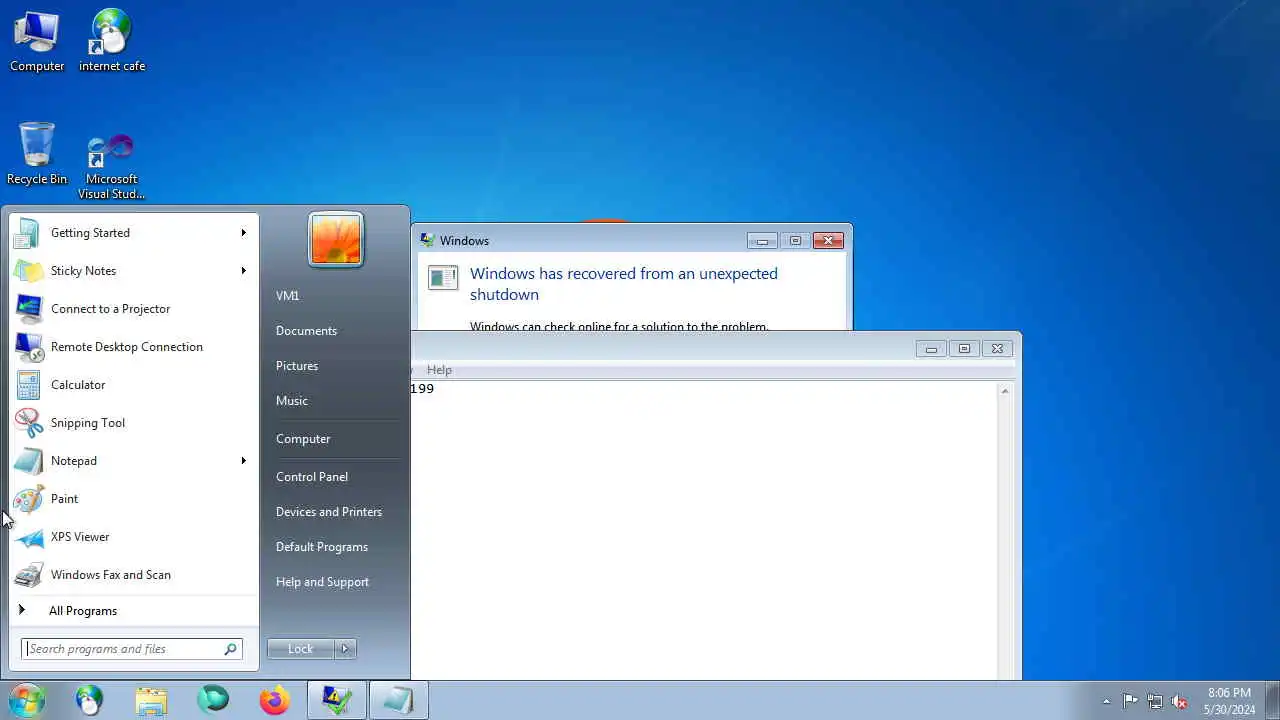Viewport: 1280px width, 720px height.
Task: Click the search magnifier icon
Action: click(230, 649)
